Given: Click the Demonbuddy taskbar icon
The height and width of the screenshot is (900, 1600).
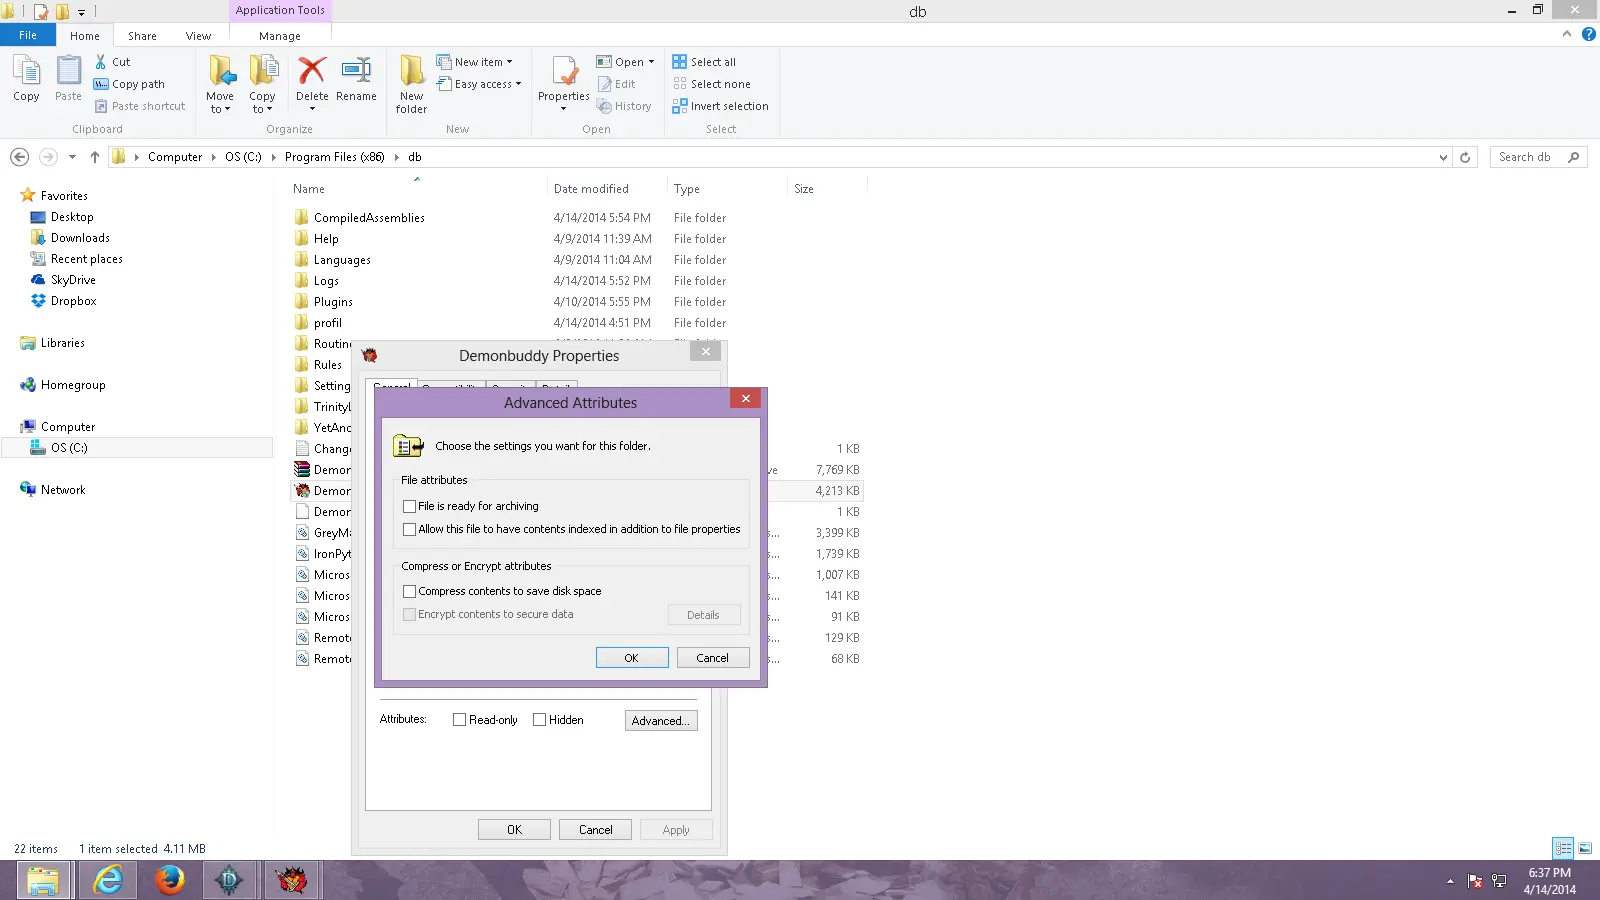Looking at the screenshot, I should (291, 880).
